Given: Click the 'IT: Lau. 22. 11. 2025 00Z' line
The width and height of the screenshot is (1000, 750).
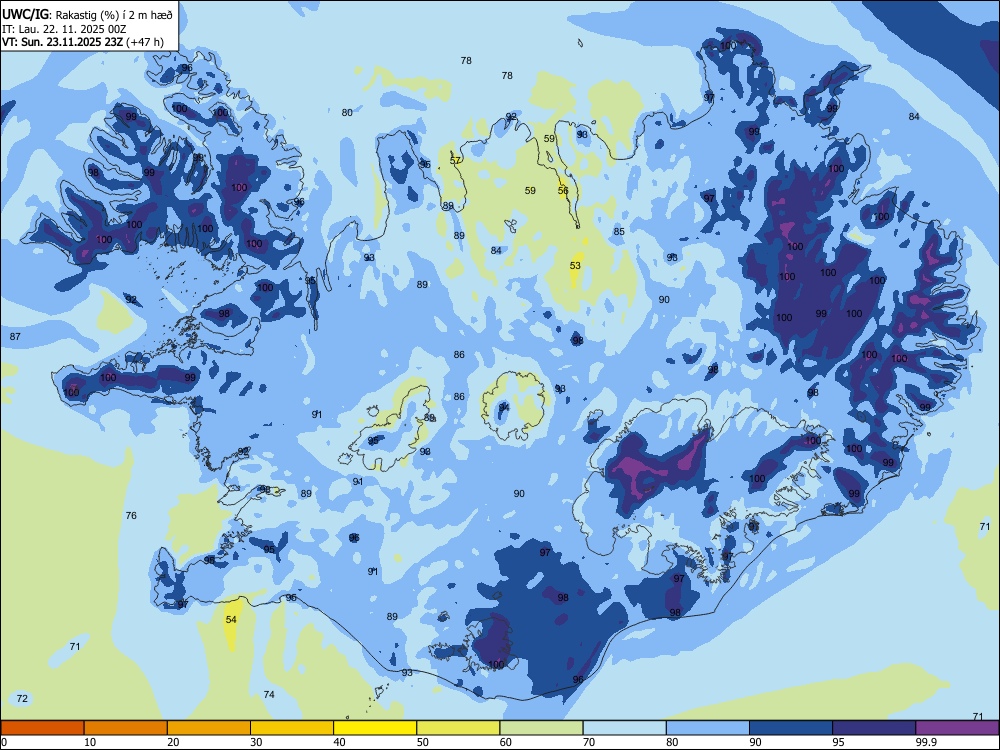Looking at the screenshot, I should [64, 29].
